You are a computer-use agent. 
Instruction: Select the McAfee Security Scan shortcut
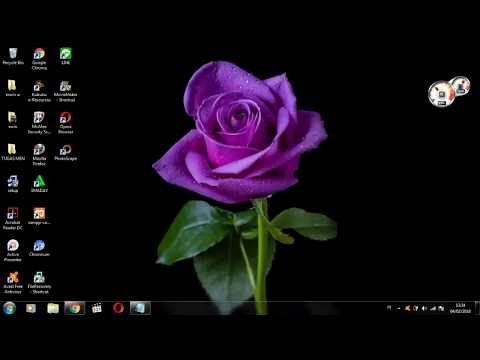coord(39,123)
